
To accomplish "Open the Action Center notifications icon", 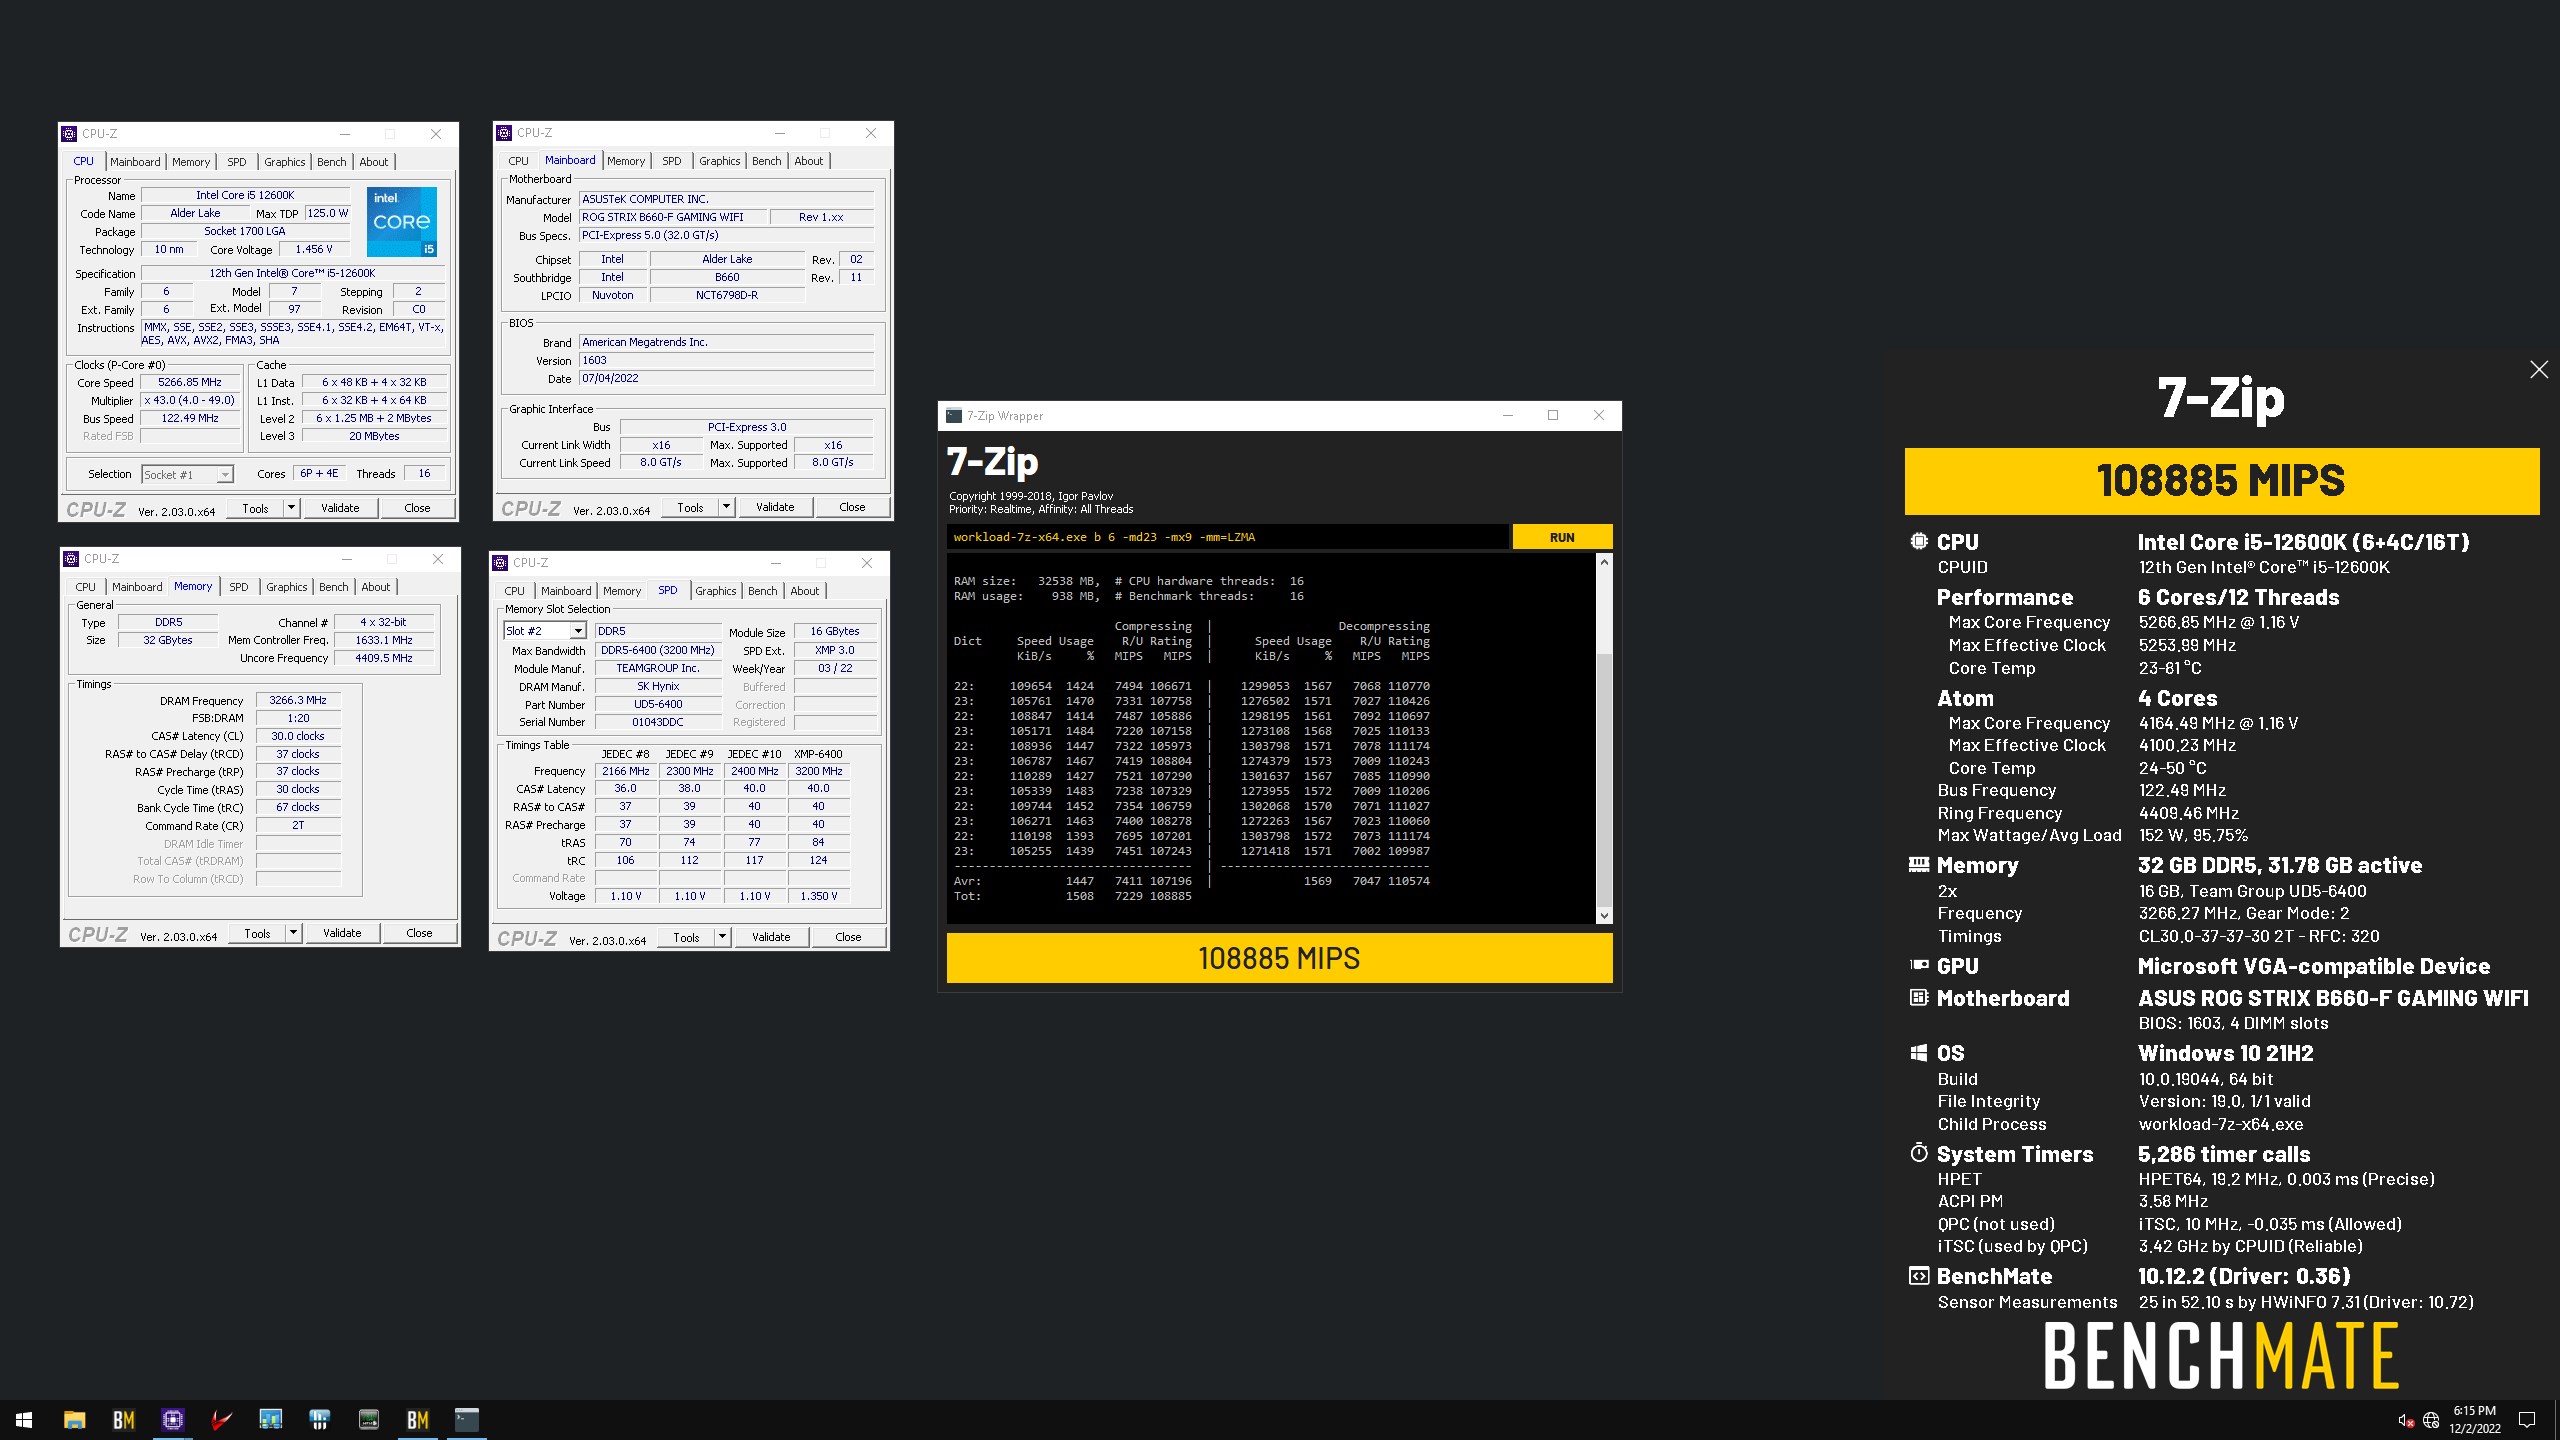I will [2527, 1419].
